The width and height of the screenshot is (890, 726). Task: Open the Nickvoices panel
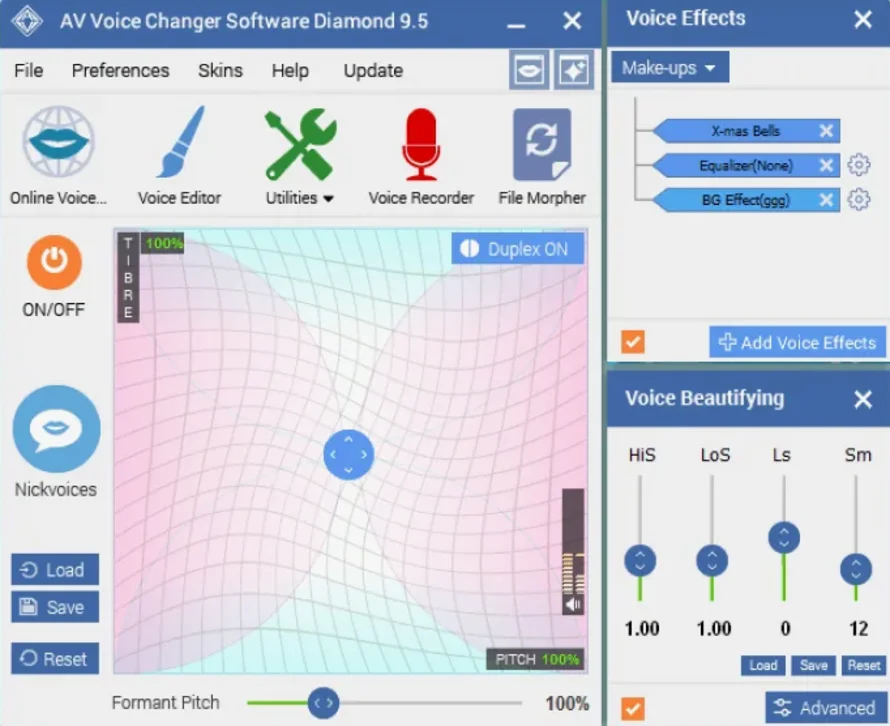pyautogui.click(x=55, y=430)
